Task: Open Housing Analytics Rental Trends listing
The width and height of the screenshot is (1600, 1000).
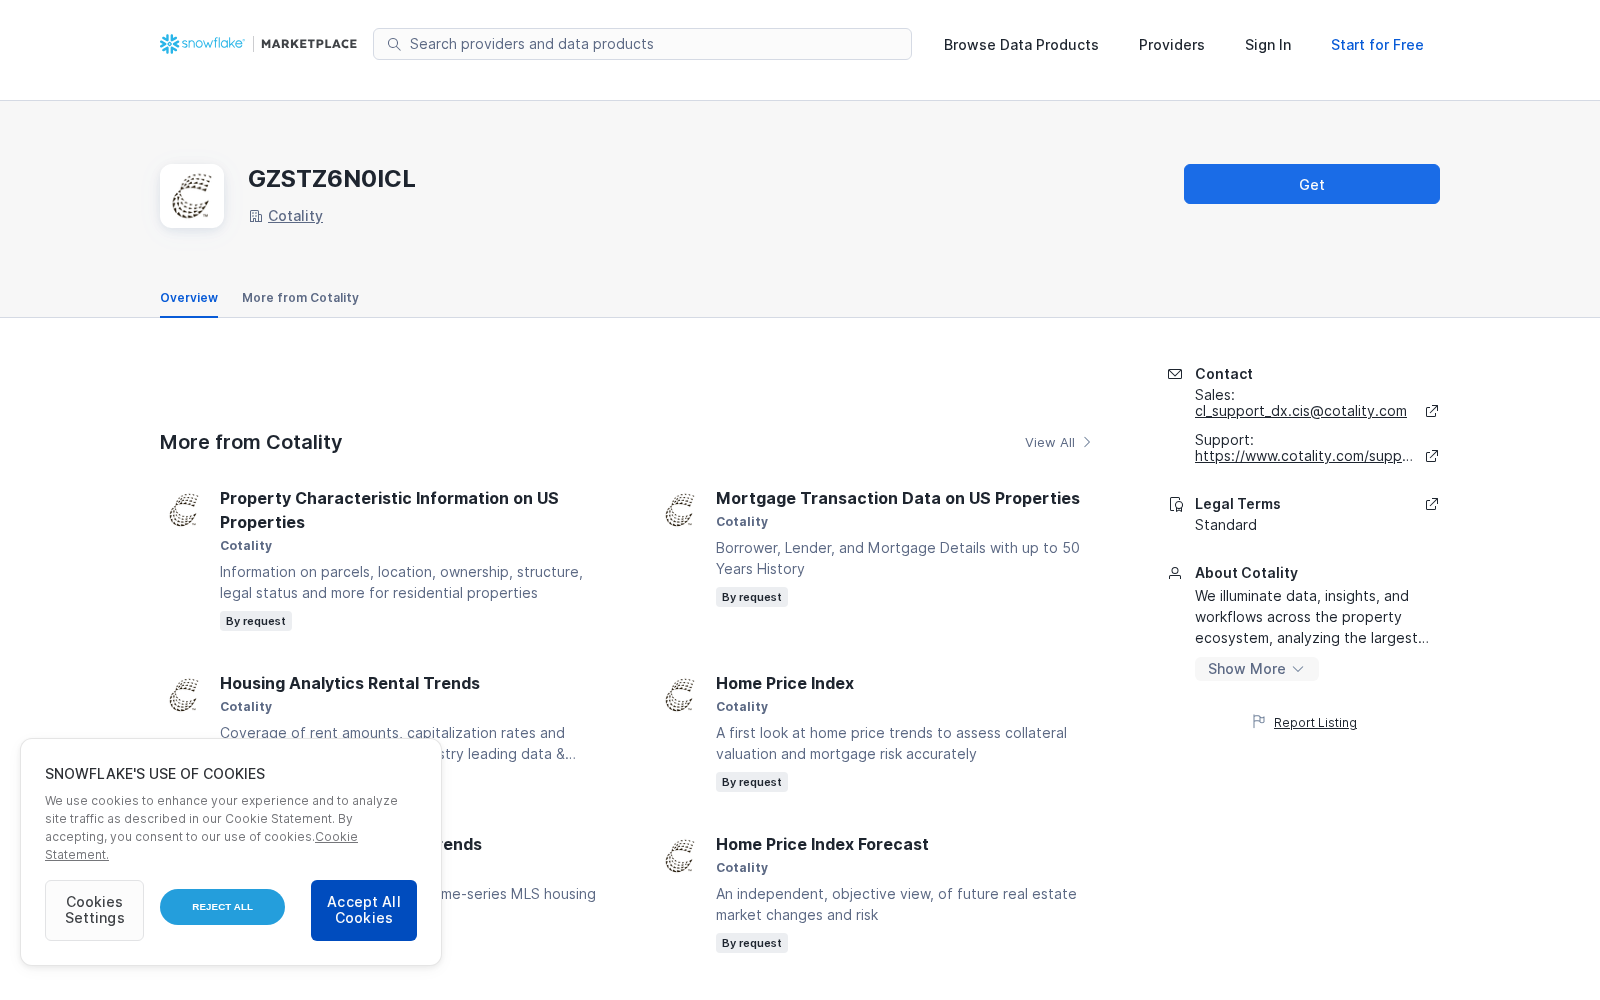Action: (350, 683)
